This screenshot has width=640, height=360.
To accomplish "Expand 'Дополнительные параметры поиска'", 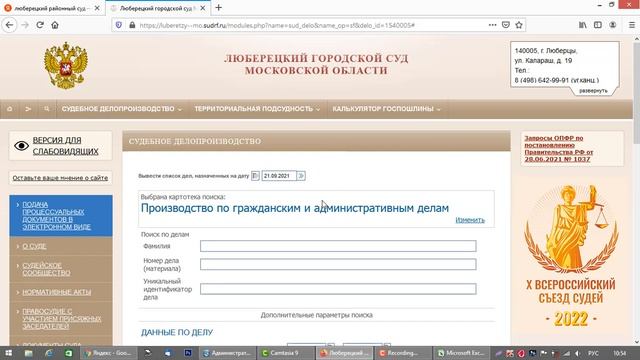I will 316,315.
